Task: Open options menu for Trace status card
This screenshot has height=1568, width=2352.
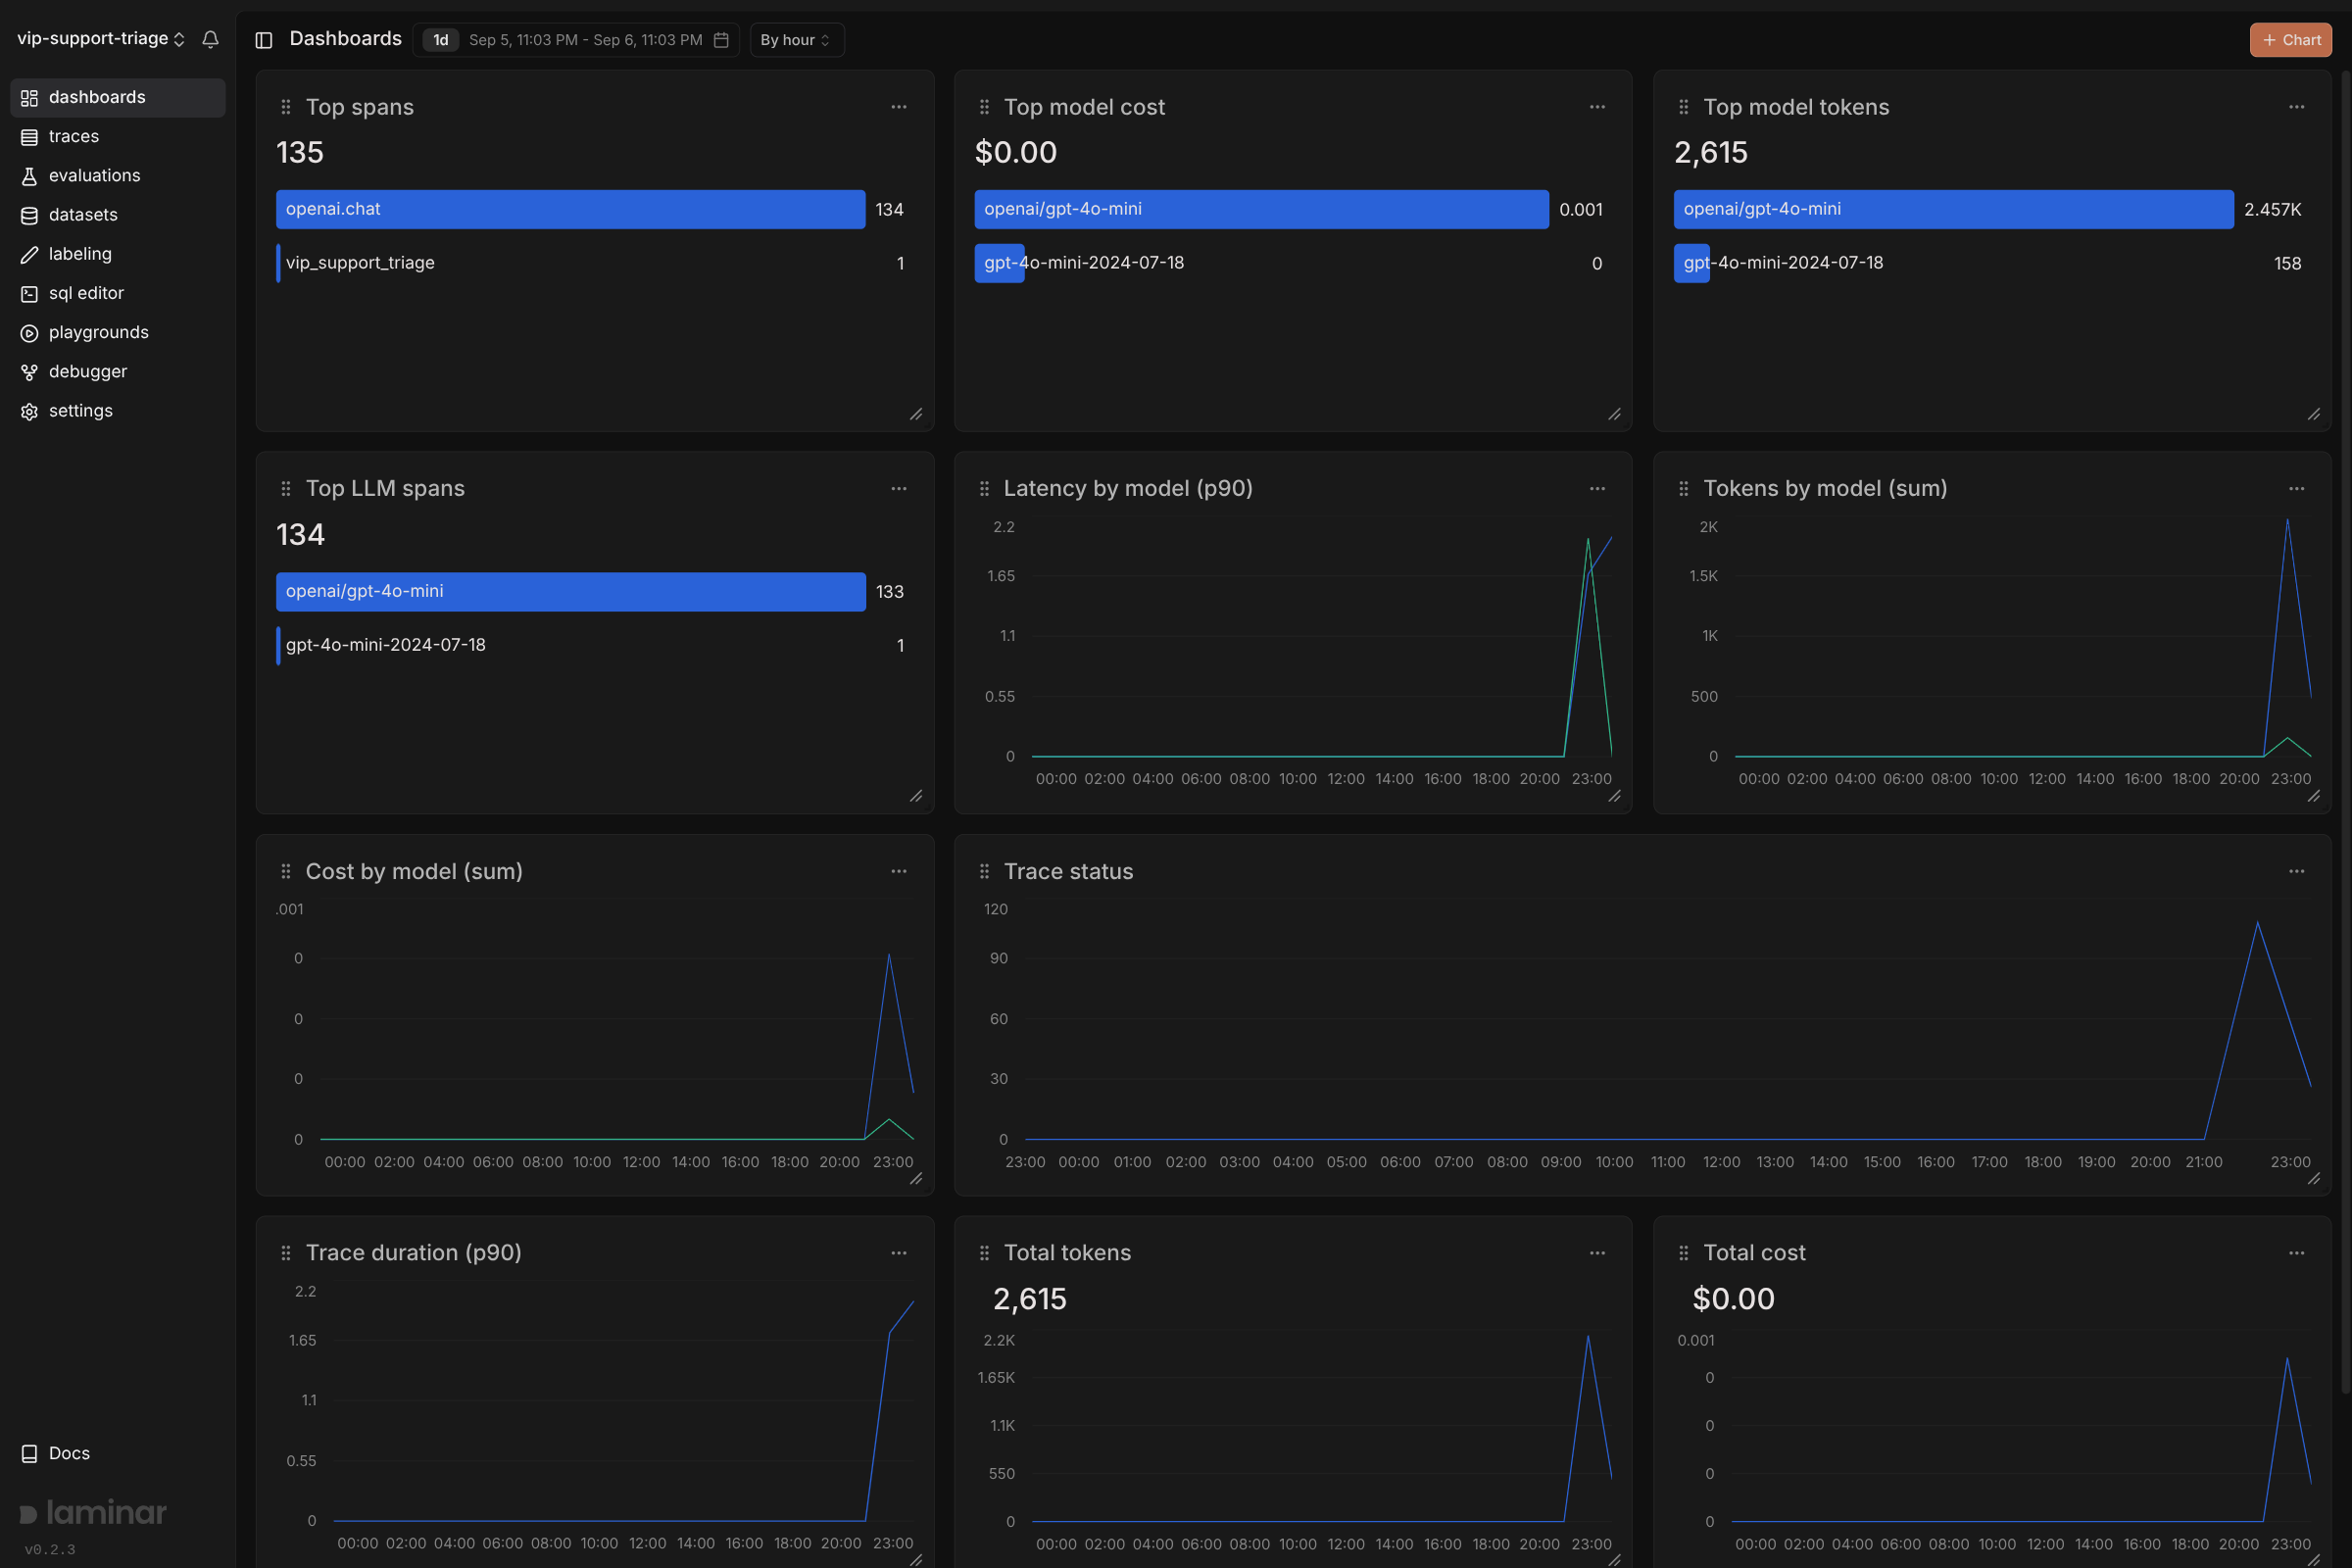Action: [x=2296, y=871]
